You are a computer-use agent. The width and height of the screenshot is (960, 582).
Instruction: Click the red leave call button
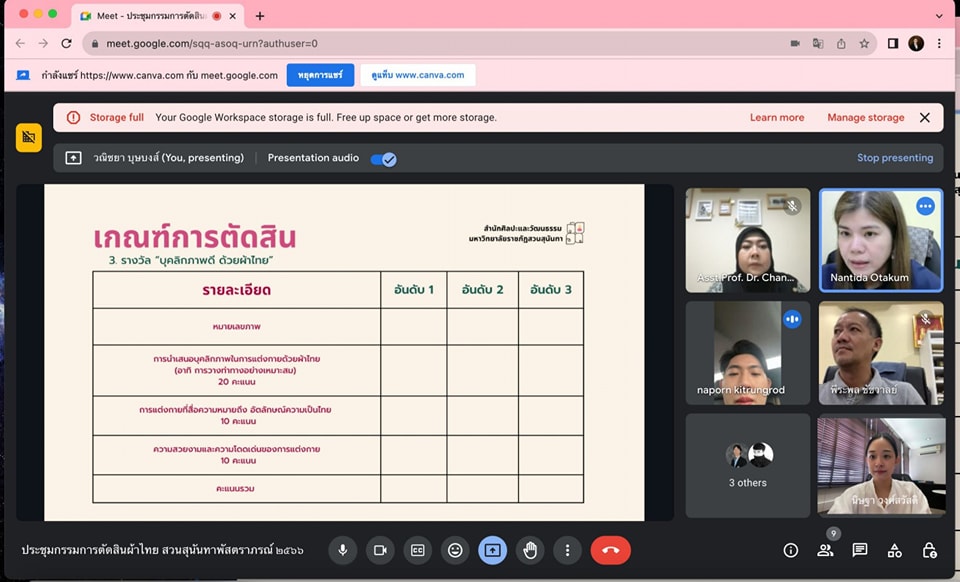pyautogui.click(x=610, y=550)
